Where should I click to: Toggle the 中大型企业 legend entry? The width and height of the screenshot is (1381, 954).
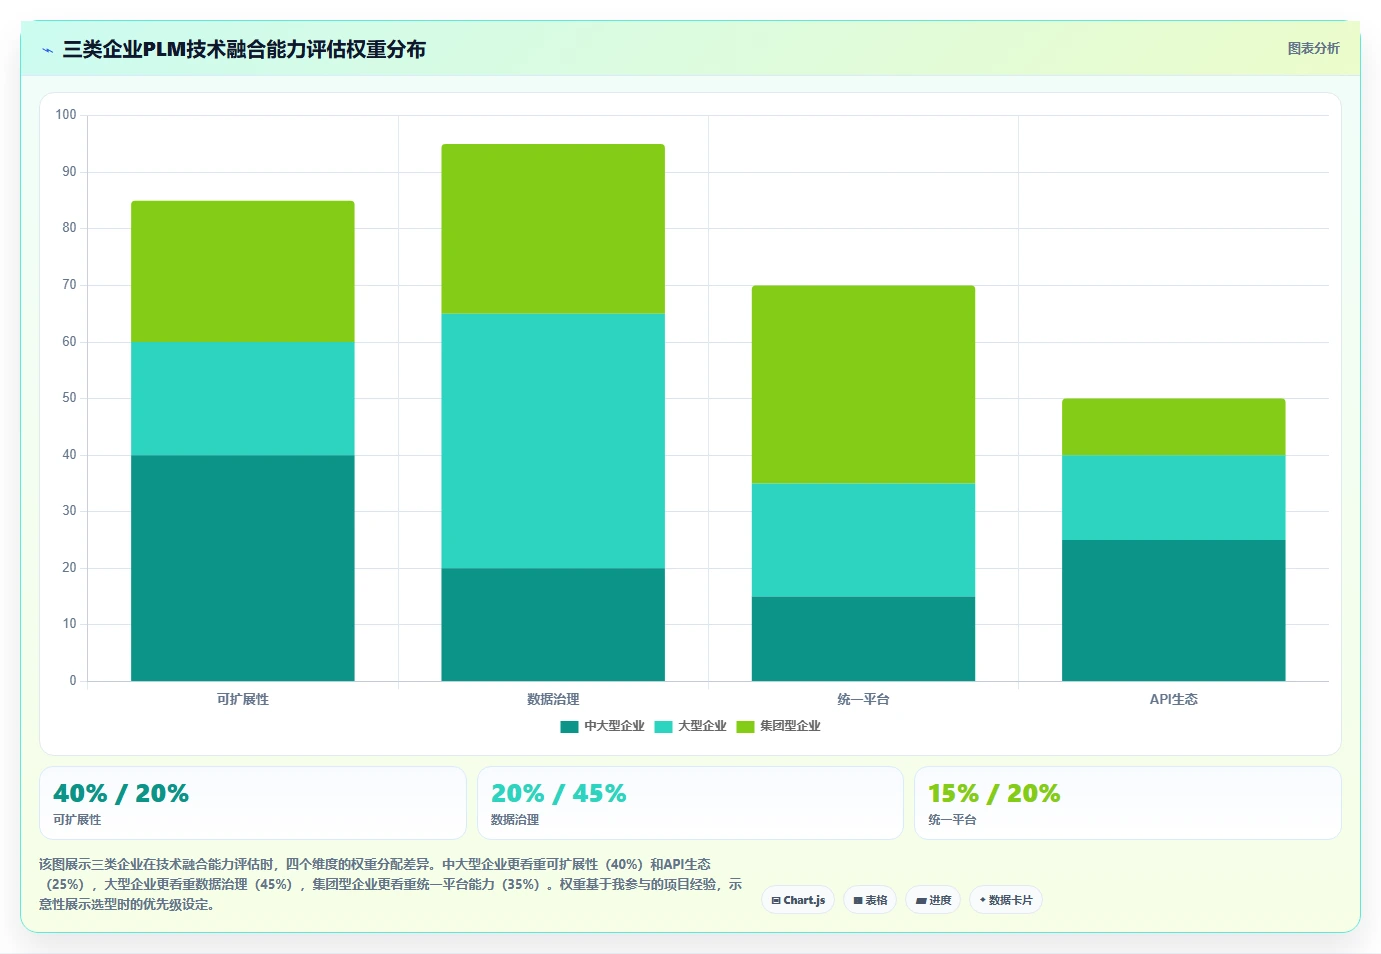602,726
